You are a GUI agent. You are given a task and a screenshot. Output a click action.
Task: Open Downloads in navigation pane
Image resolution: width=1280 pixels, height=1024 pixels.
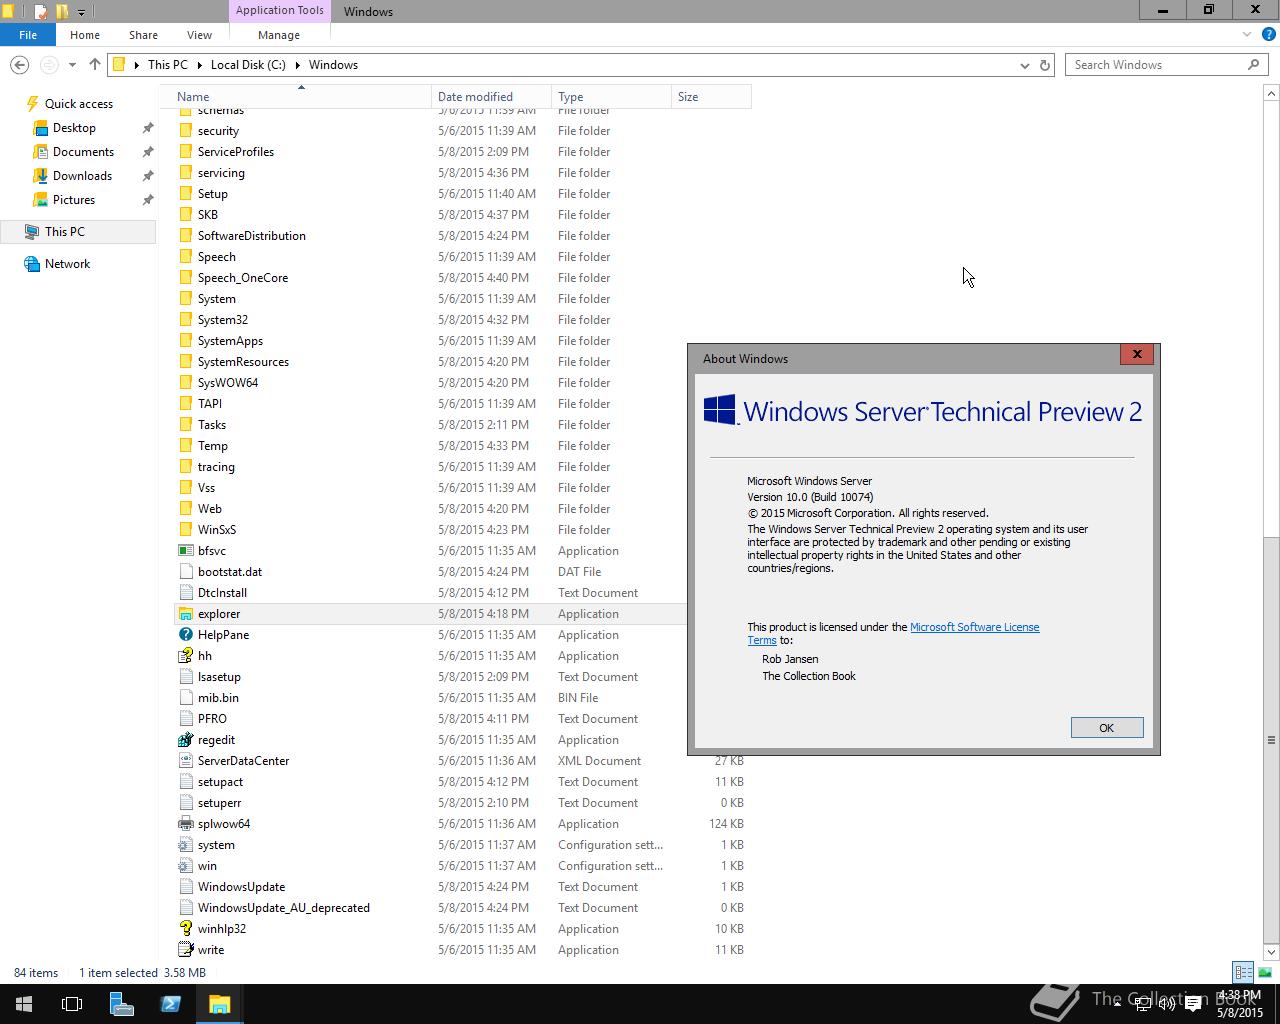pos(82,176)
